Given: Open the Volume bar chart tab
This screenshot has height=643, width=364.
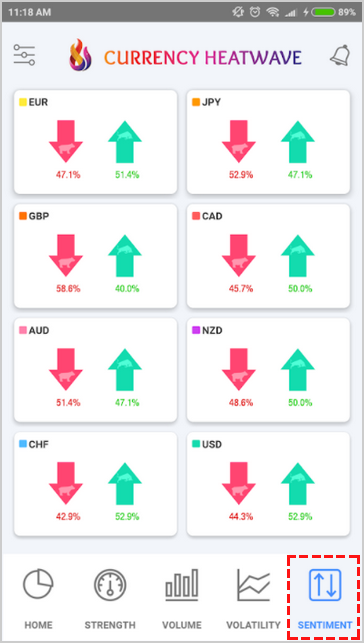Looking at the screenshot, I should tap(182, 598).
